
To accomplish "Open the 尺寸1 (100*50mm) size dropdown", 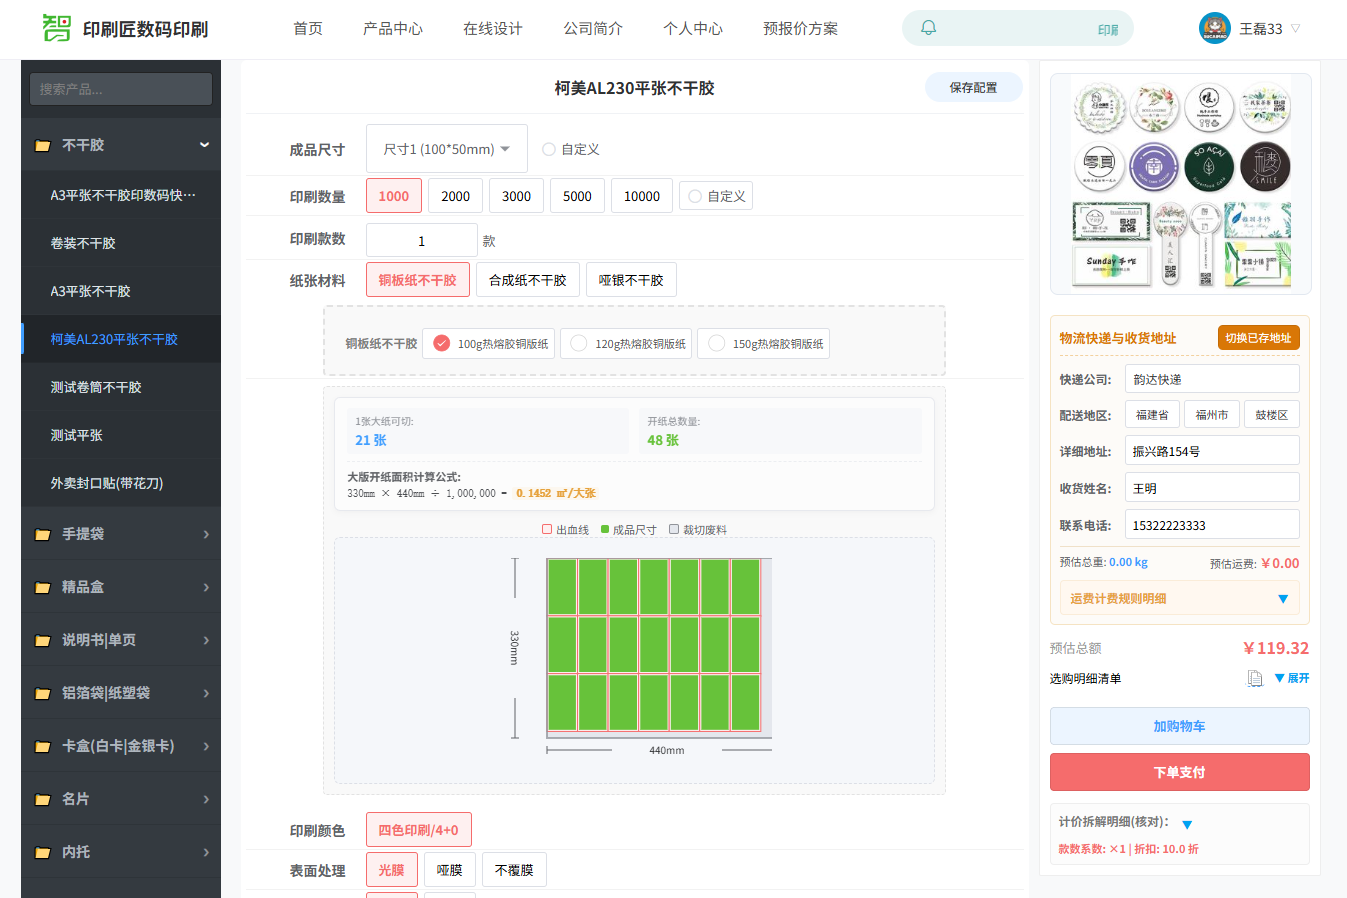I will [446, 149].
